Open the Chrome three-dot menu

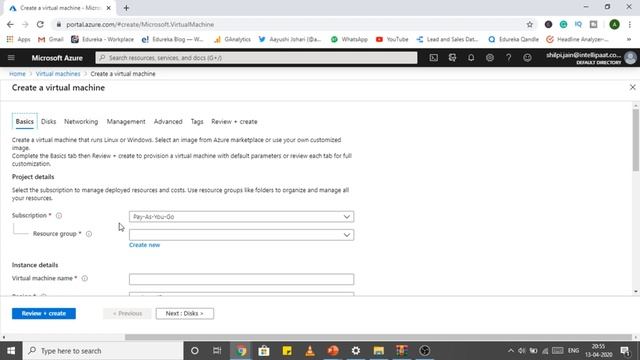pos(630,24)
